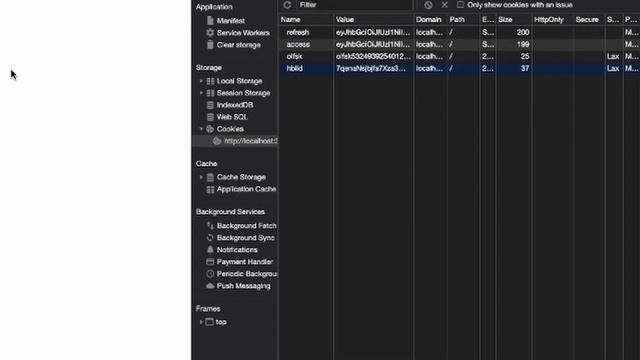Click the Local Storage grid icon
This screenshot has height=360, width=640.
tap(210, 81)
